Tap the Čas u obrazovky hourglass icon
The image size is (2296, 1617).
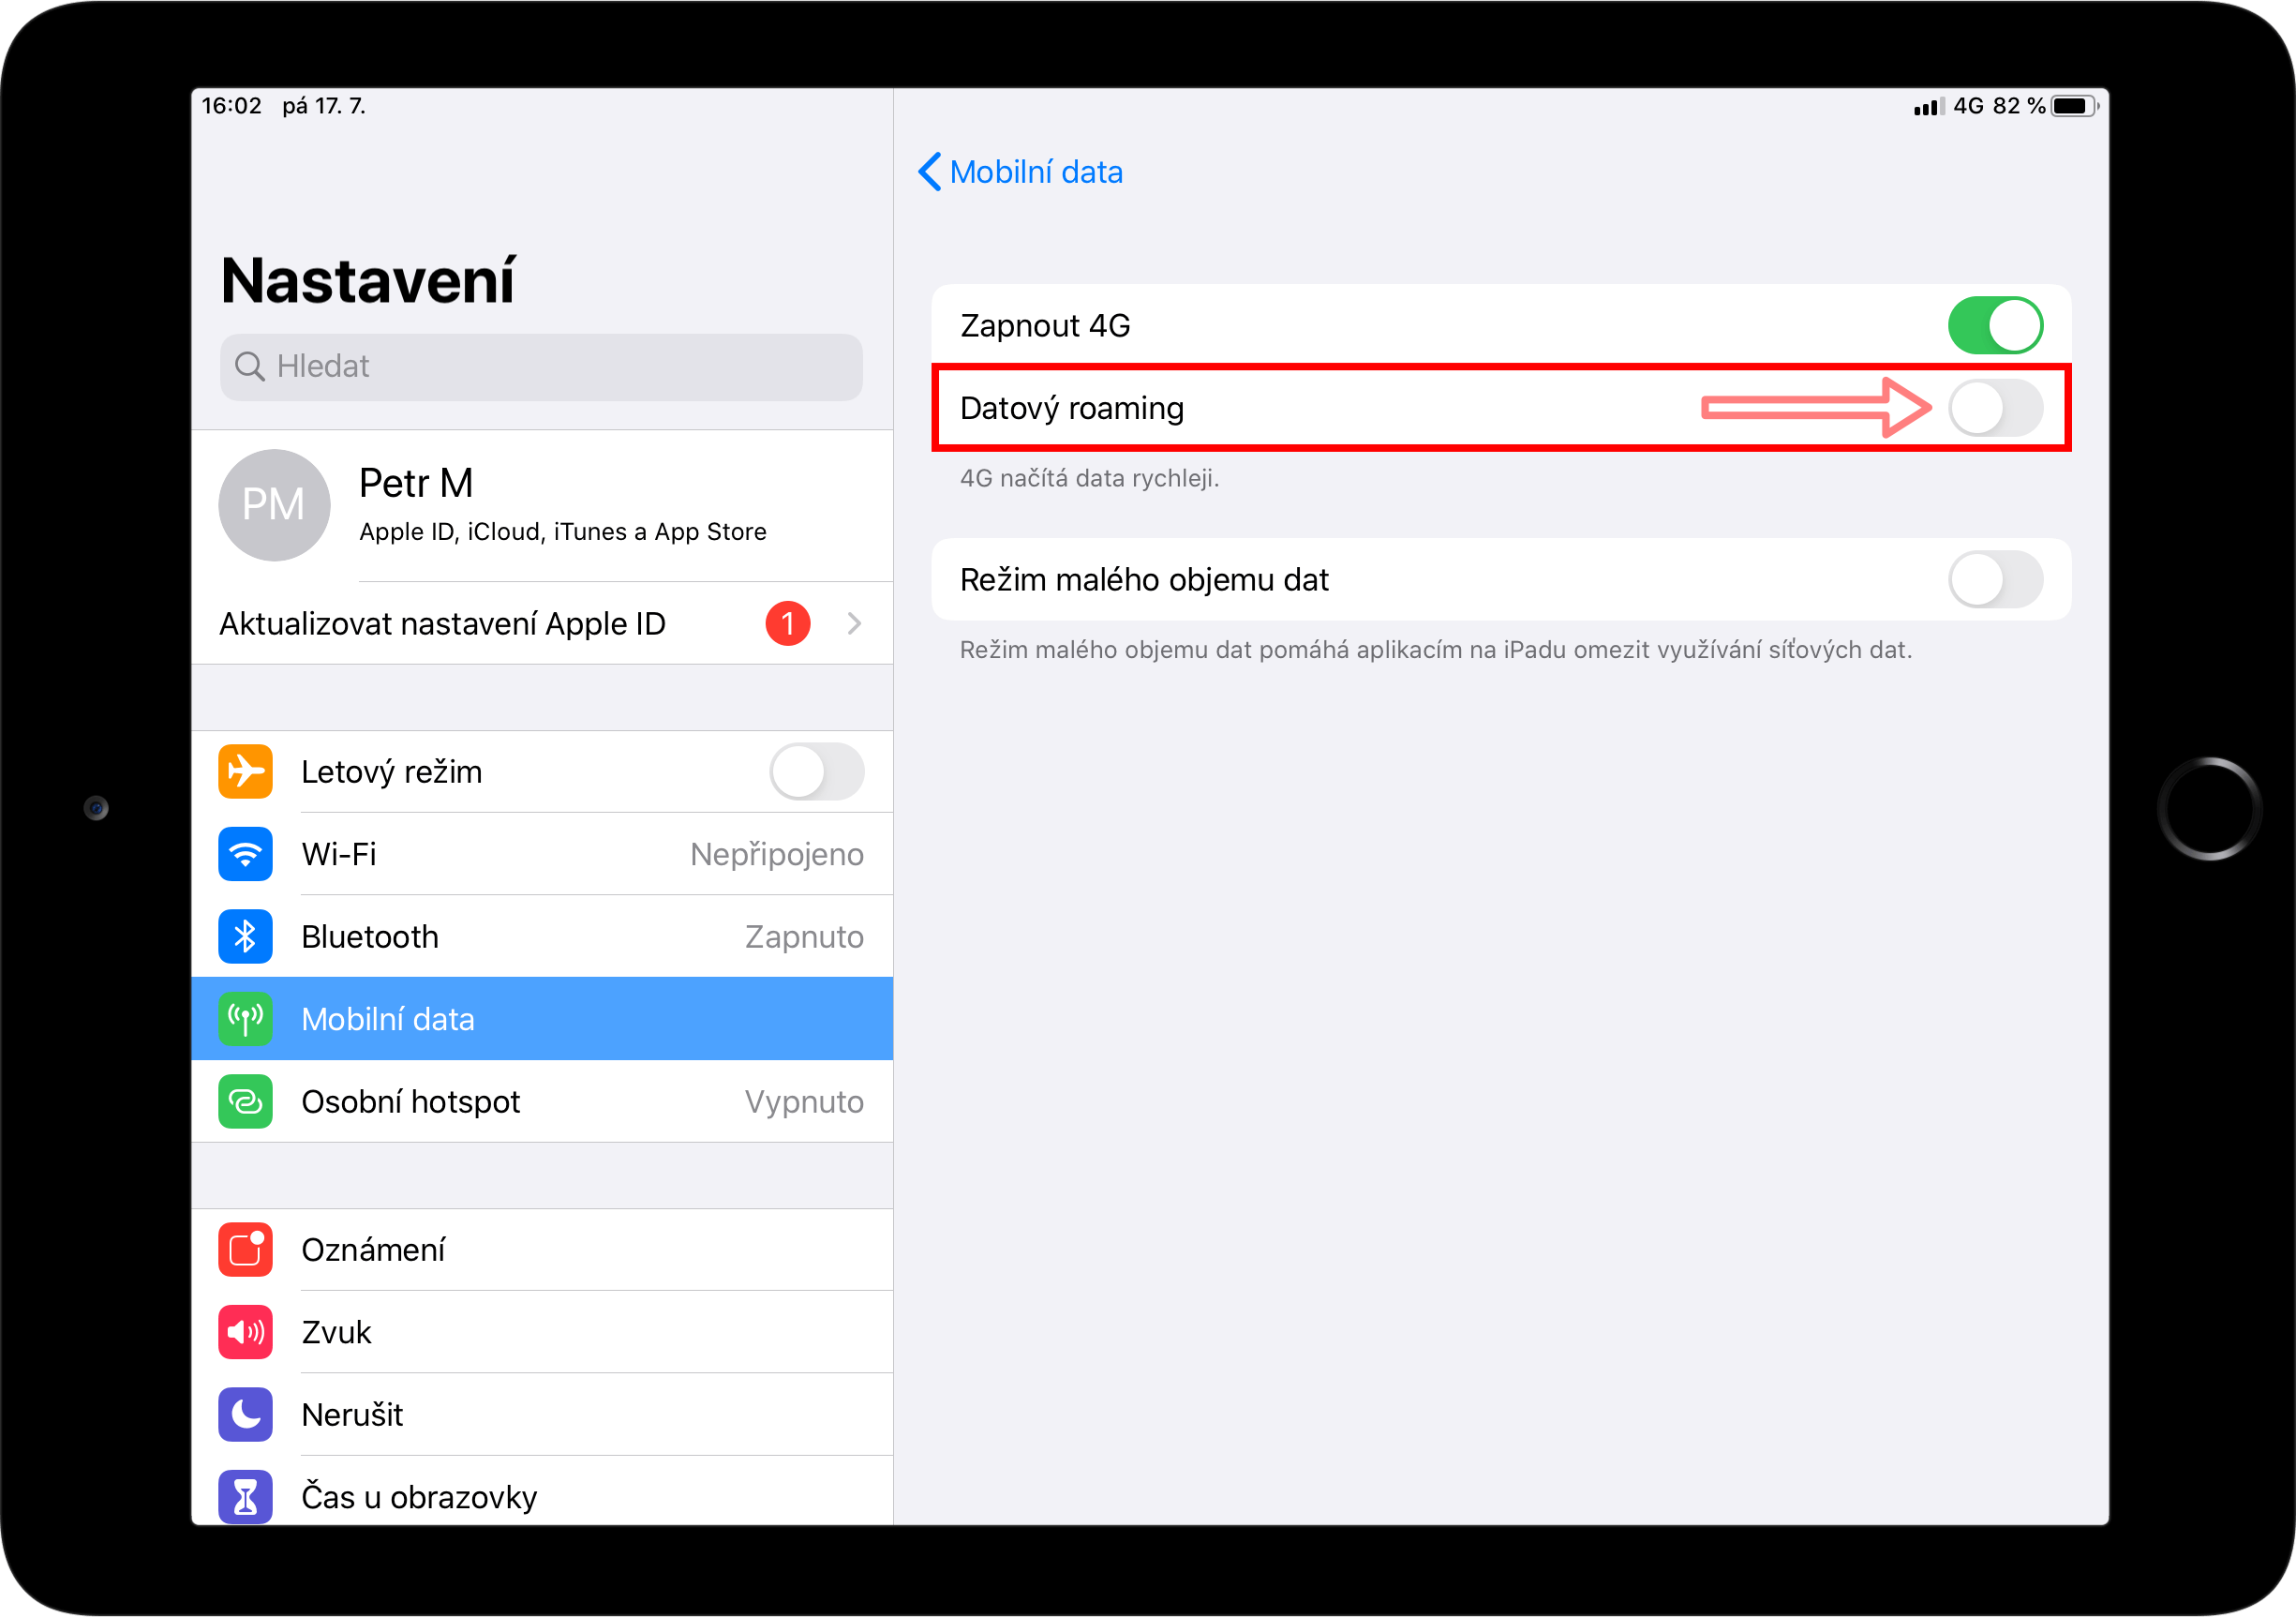245,1497
